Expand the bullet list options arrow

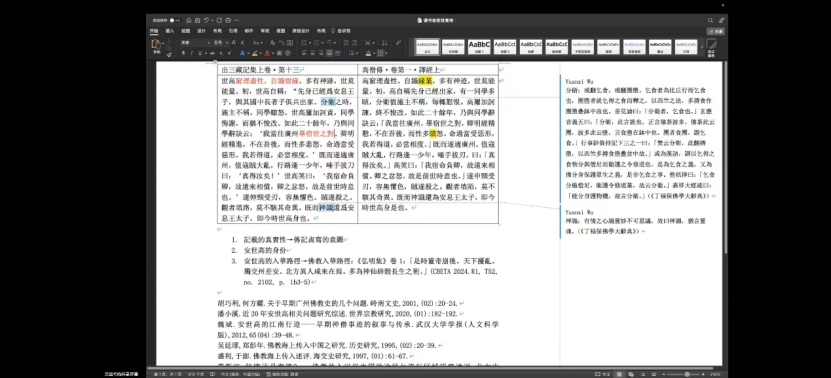(310, 42)
